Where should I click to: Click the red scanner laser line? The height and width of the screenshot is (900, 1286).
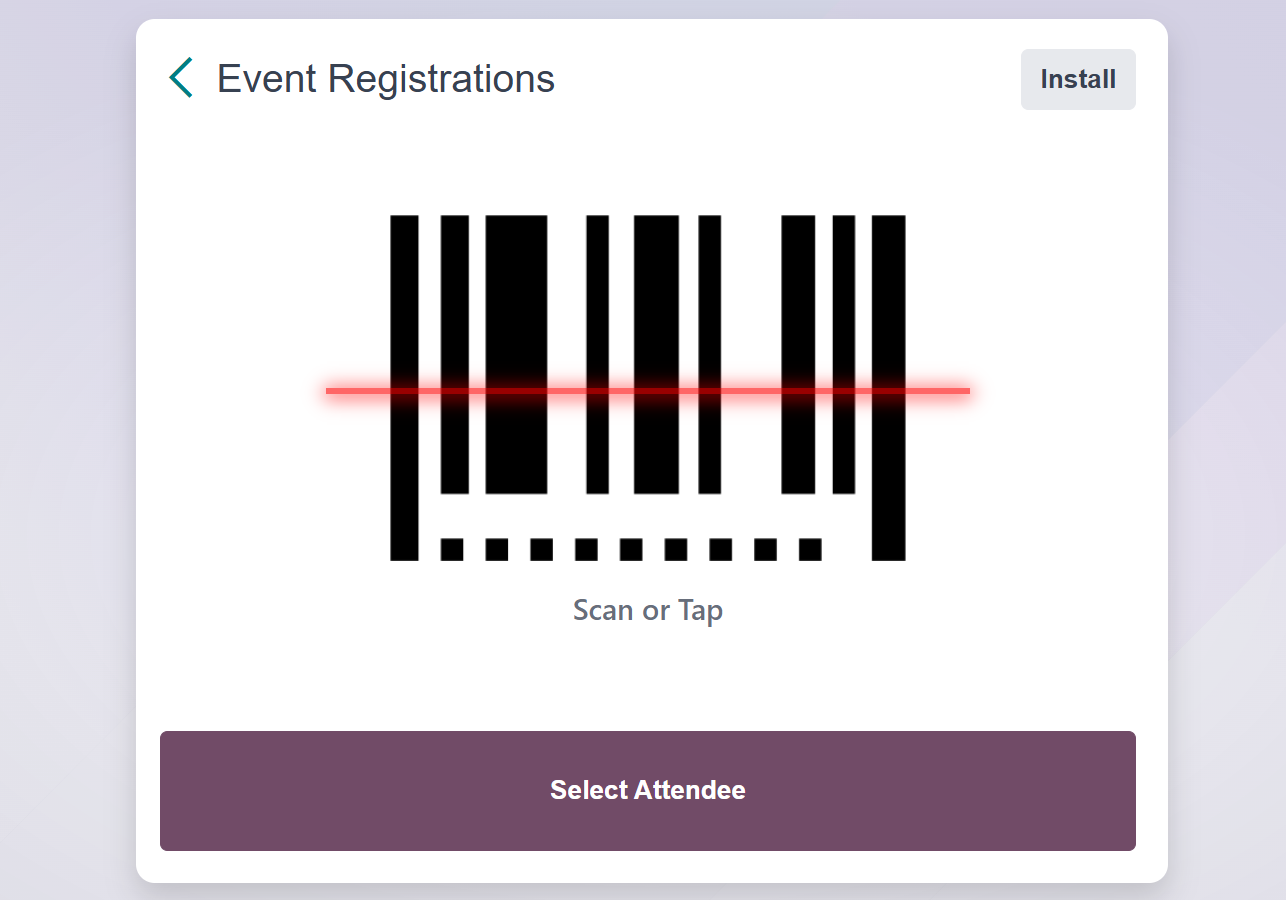click(760, 390)
